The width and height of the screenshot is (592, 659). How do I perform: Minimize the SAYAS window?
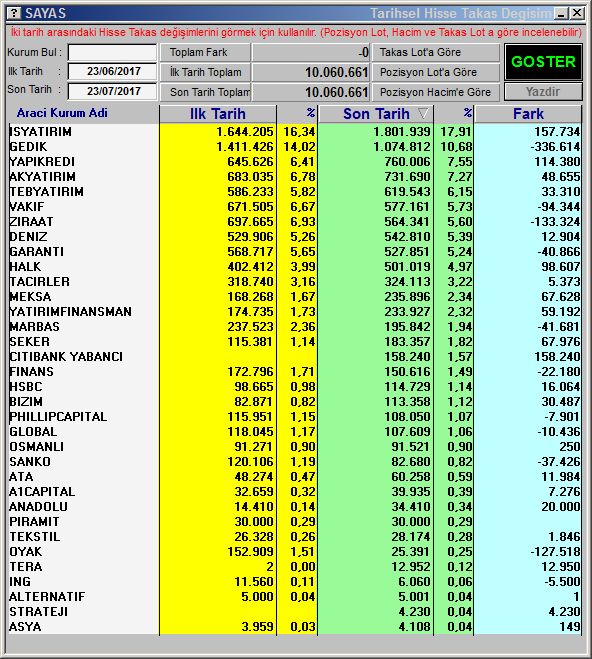tap(561, 13)
